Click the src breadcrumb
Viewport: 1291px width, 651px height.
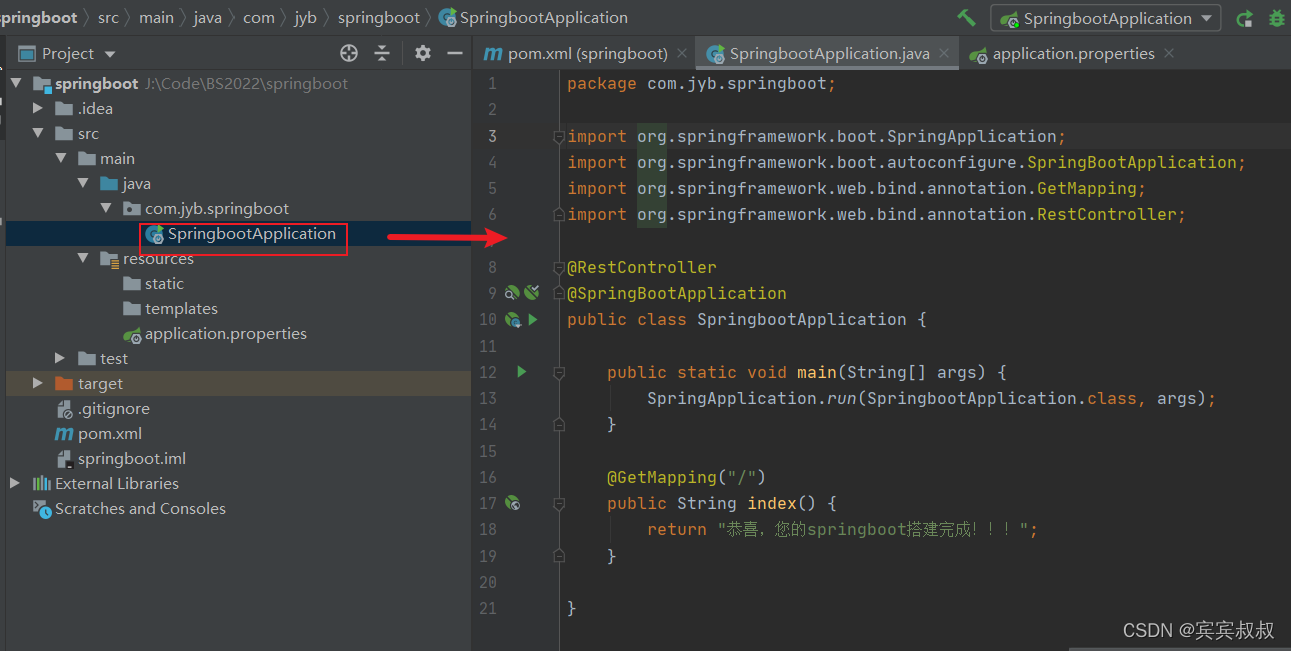(108, 17)
